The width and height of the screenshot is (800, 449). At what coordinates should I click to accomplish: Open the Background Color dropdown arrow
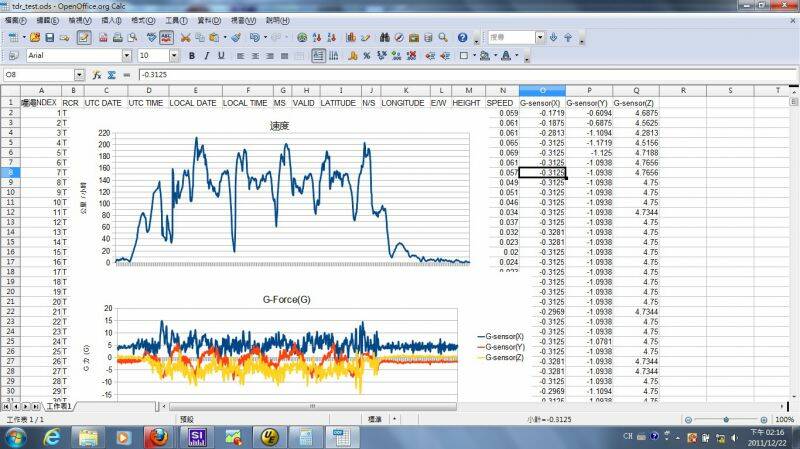pyautogui.click(x=495, y=56)
